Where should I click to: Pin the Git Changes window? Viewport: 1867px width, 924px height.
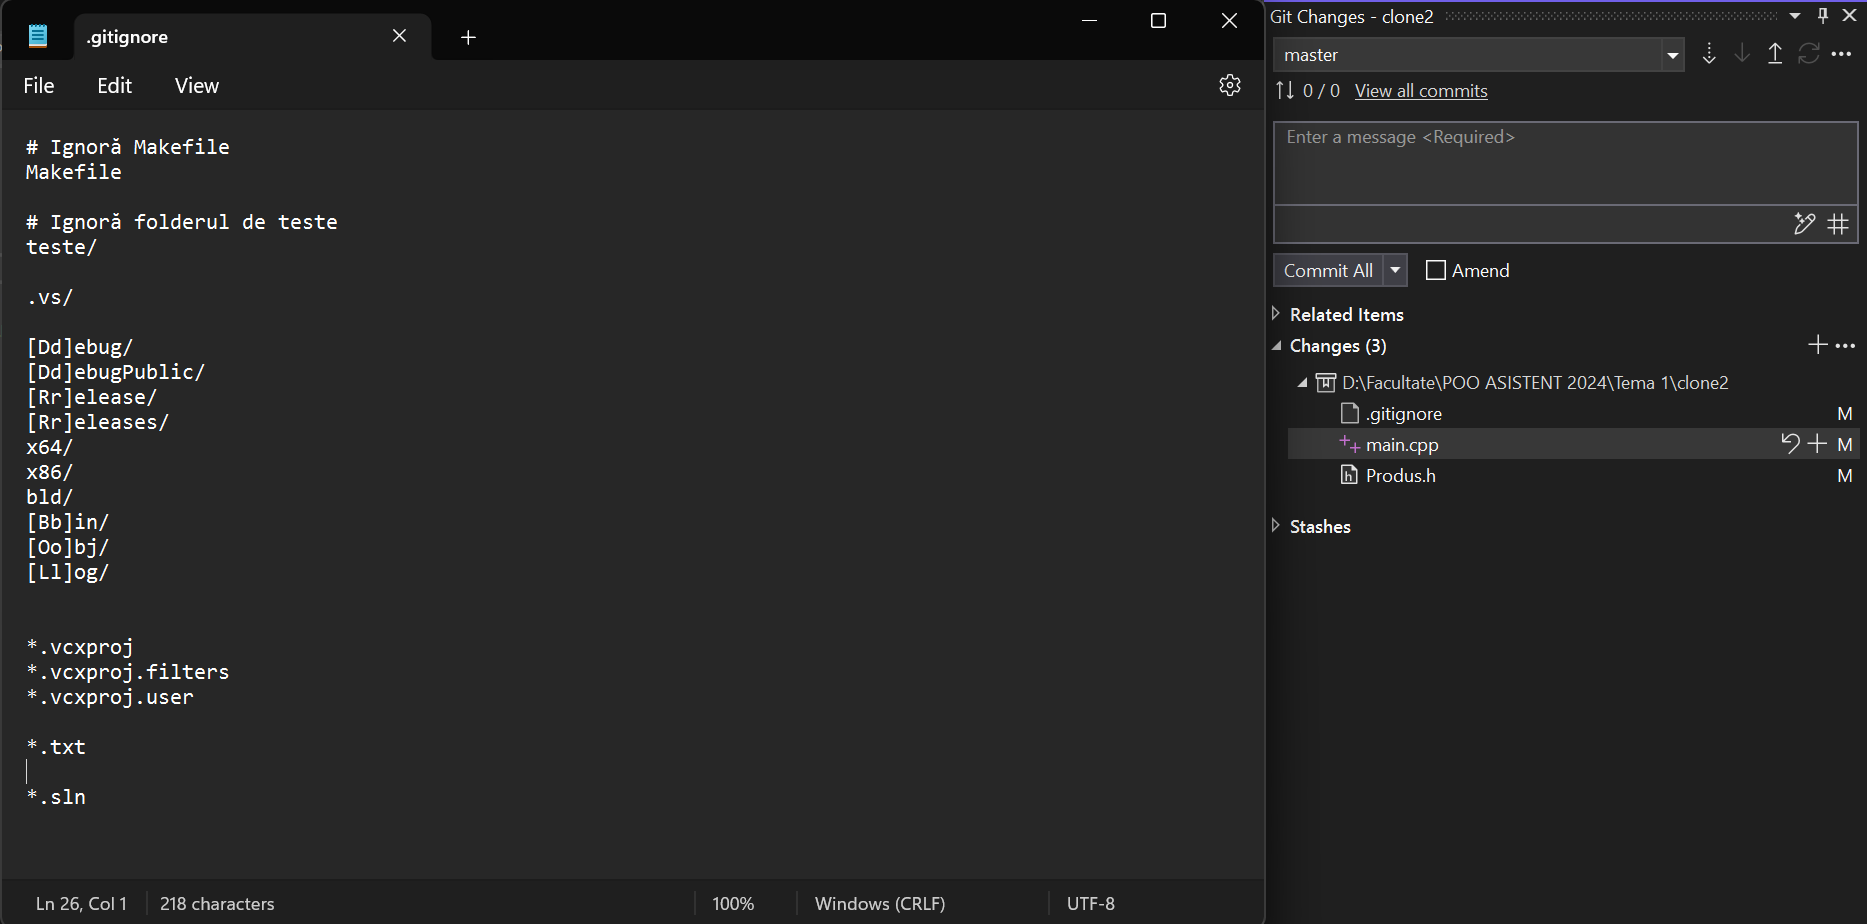click(x=1823, y=15)
